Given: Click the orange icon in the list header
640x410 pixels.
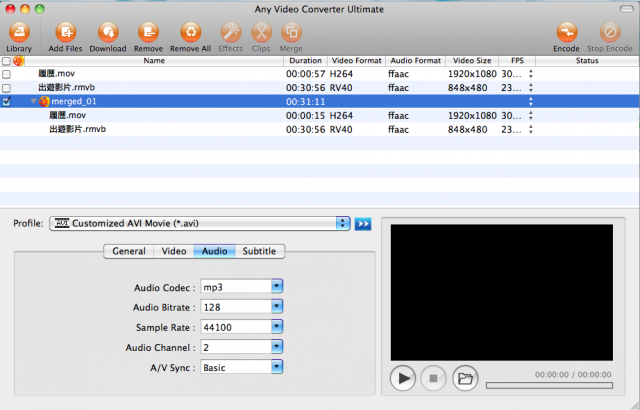Looking at the screenshot, I should (18, 61).
